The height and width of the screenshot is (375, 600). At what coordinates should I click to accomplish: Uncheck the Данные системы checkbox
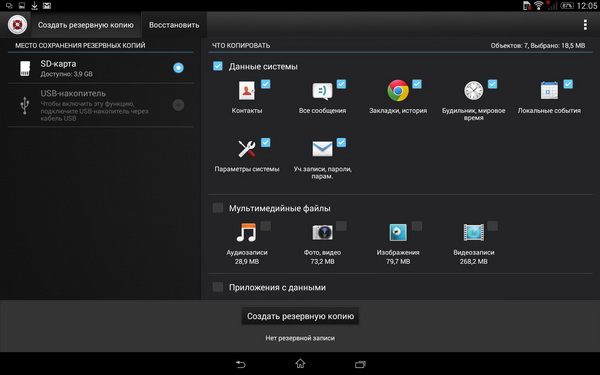coord(218,66)
